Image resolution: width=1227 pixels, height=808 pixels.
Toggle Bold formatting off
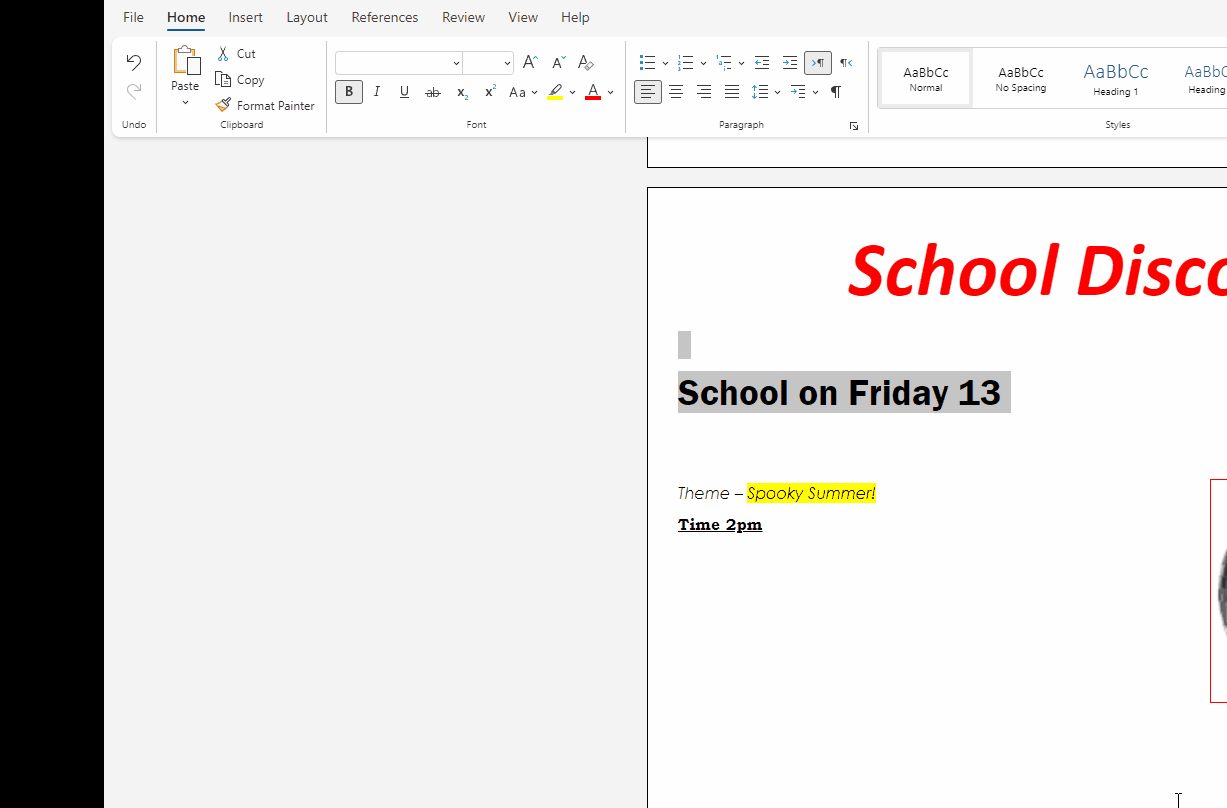[348, 92]
